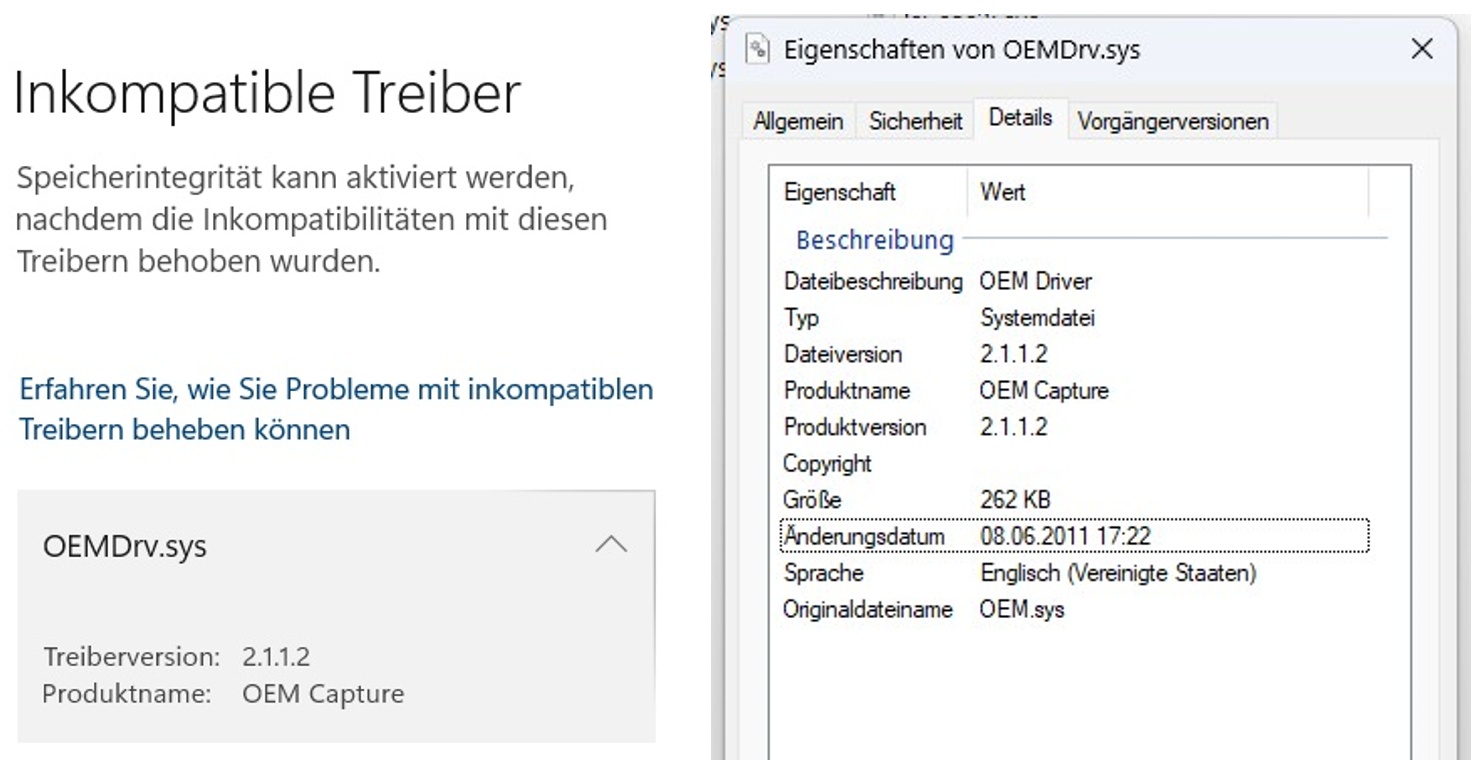This screenshot has width=1483, height=760.
Task: Select the Details tab
Action: pos(1020,118)
